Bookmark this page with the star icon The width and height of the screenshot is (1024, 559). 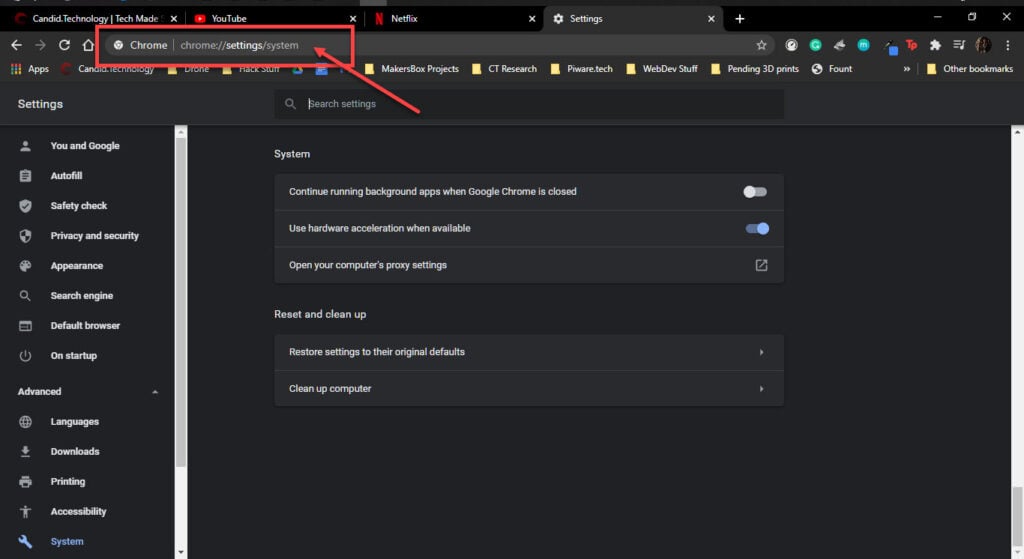pyautogui.click(x=761, y=45)
